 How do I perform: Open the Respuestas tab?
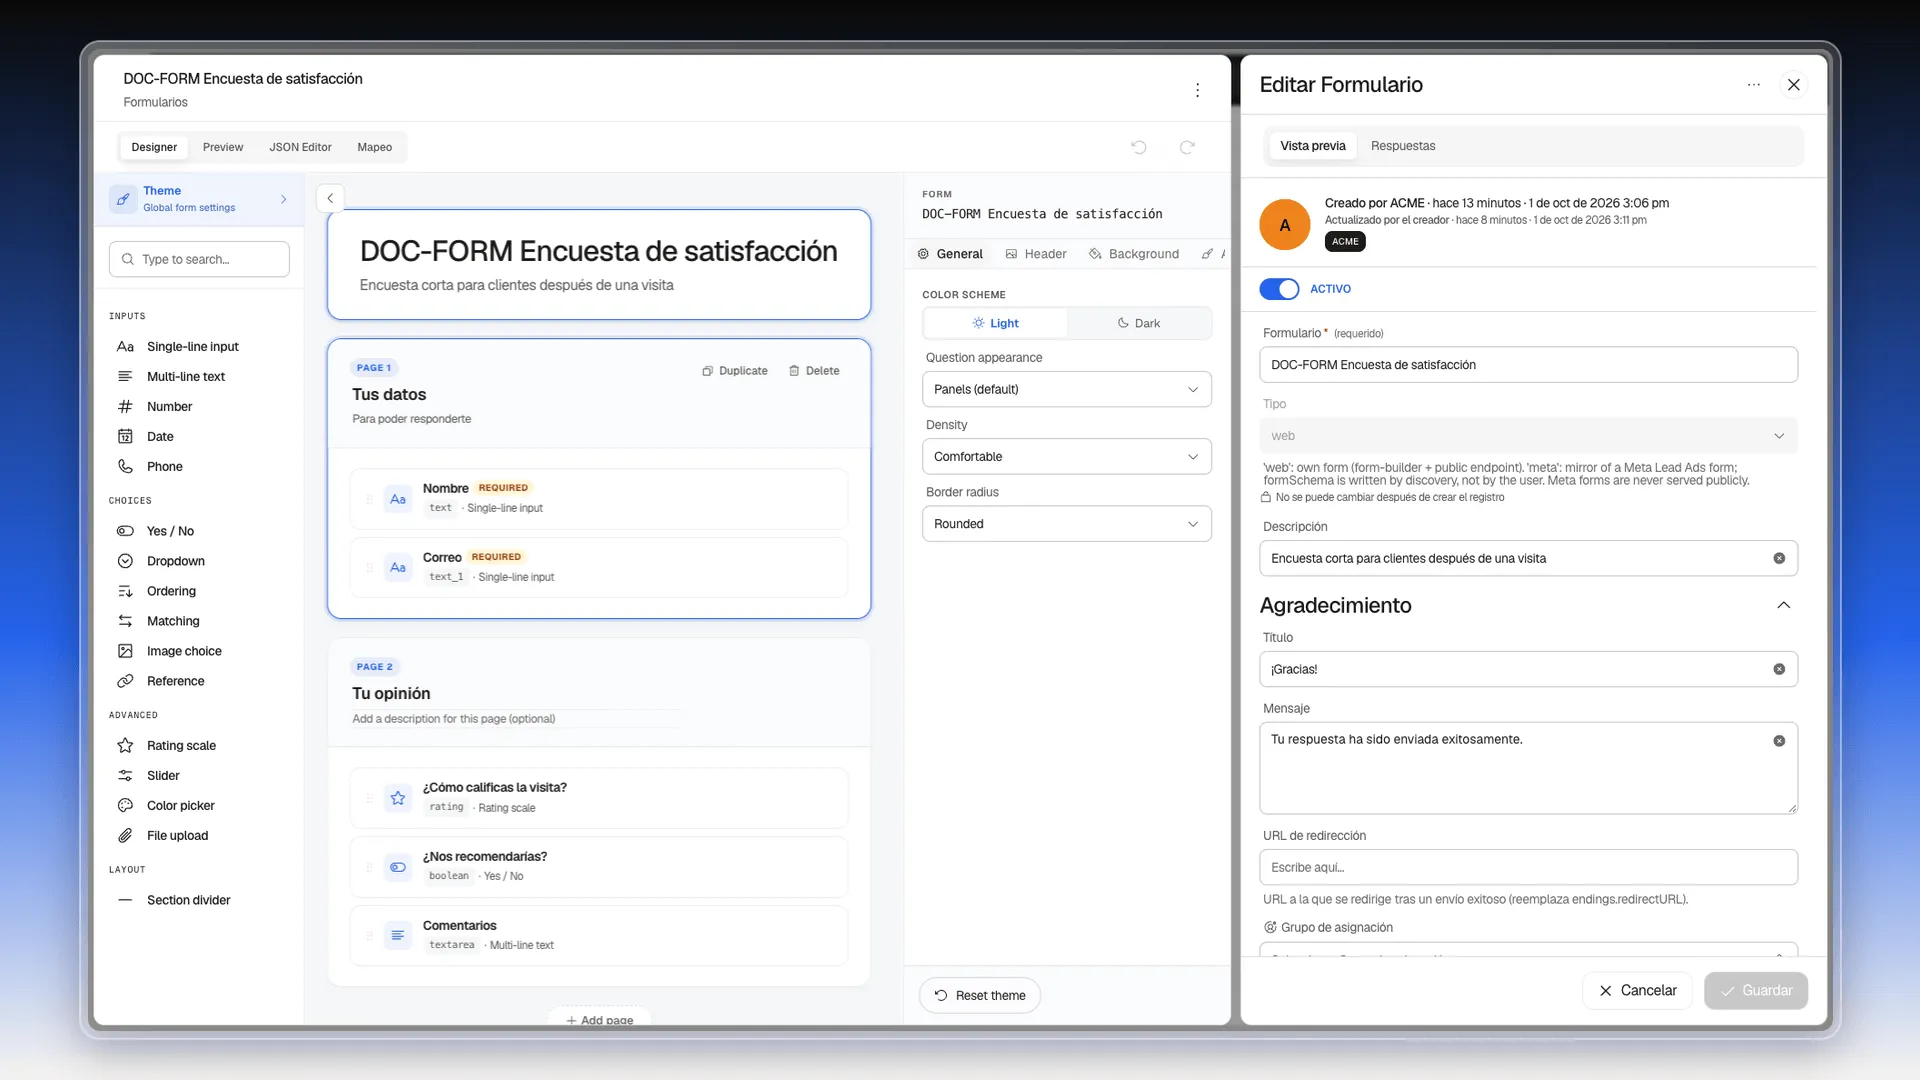(x=1402, y=146)
